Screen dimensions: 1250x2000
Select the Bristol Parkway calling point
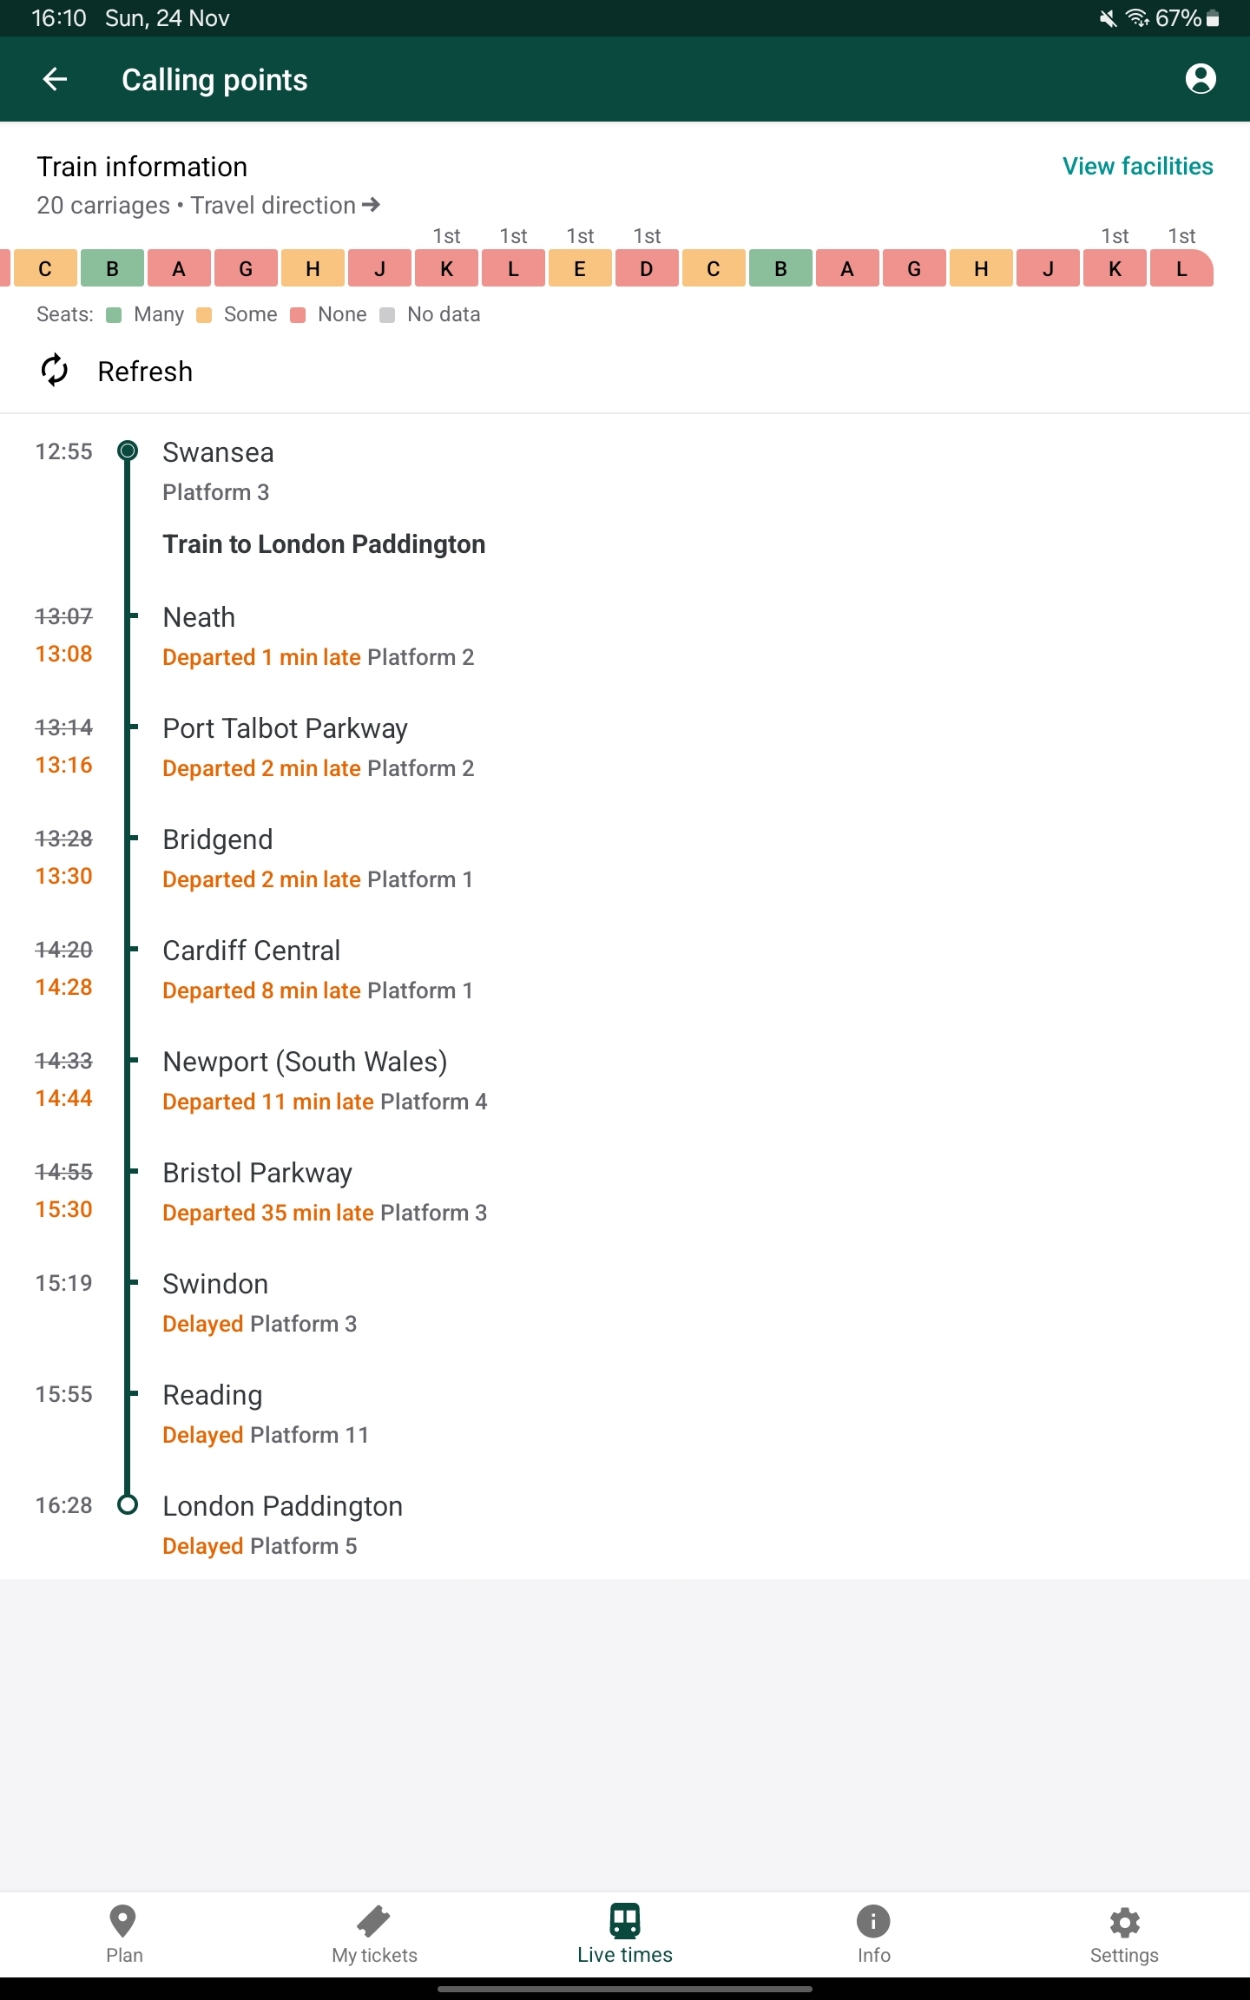click(258, 1172)
